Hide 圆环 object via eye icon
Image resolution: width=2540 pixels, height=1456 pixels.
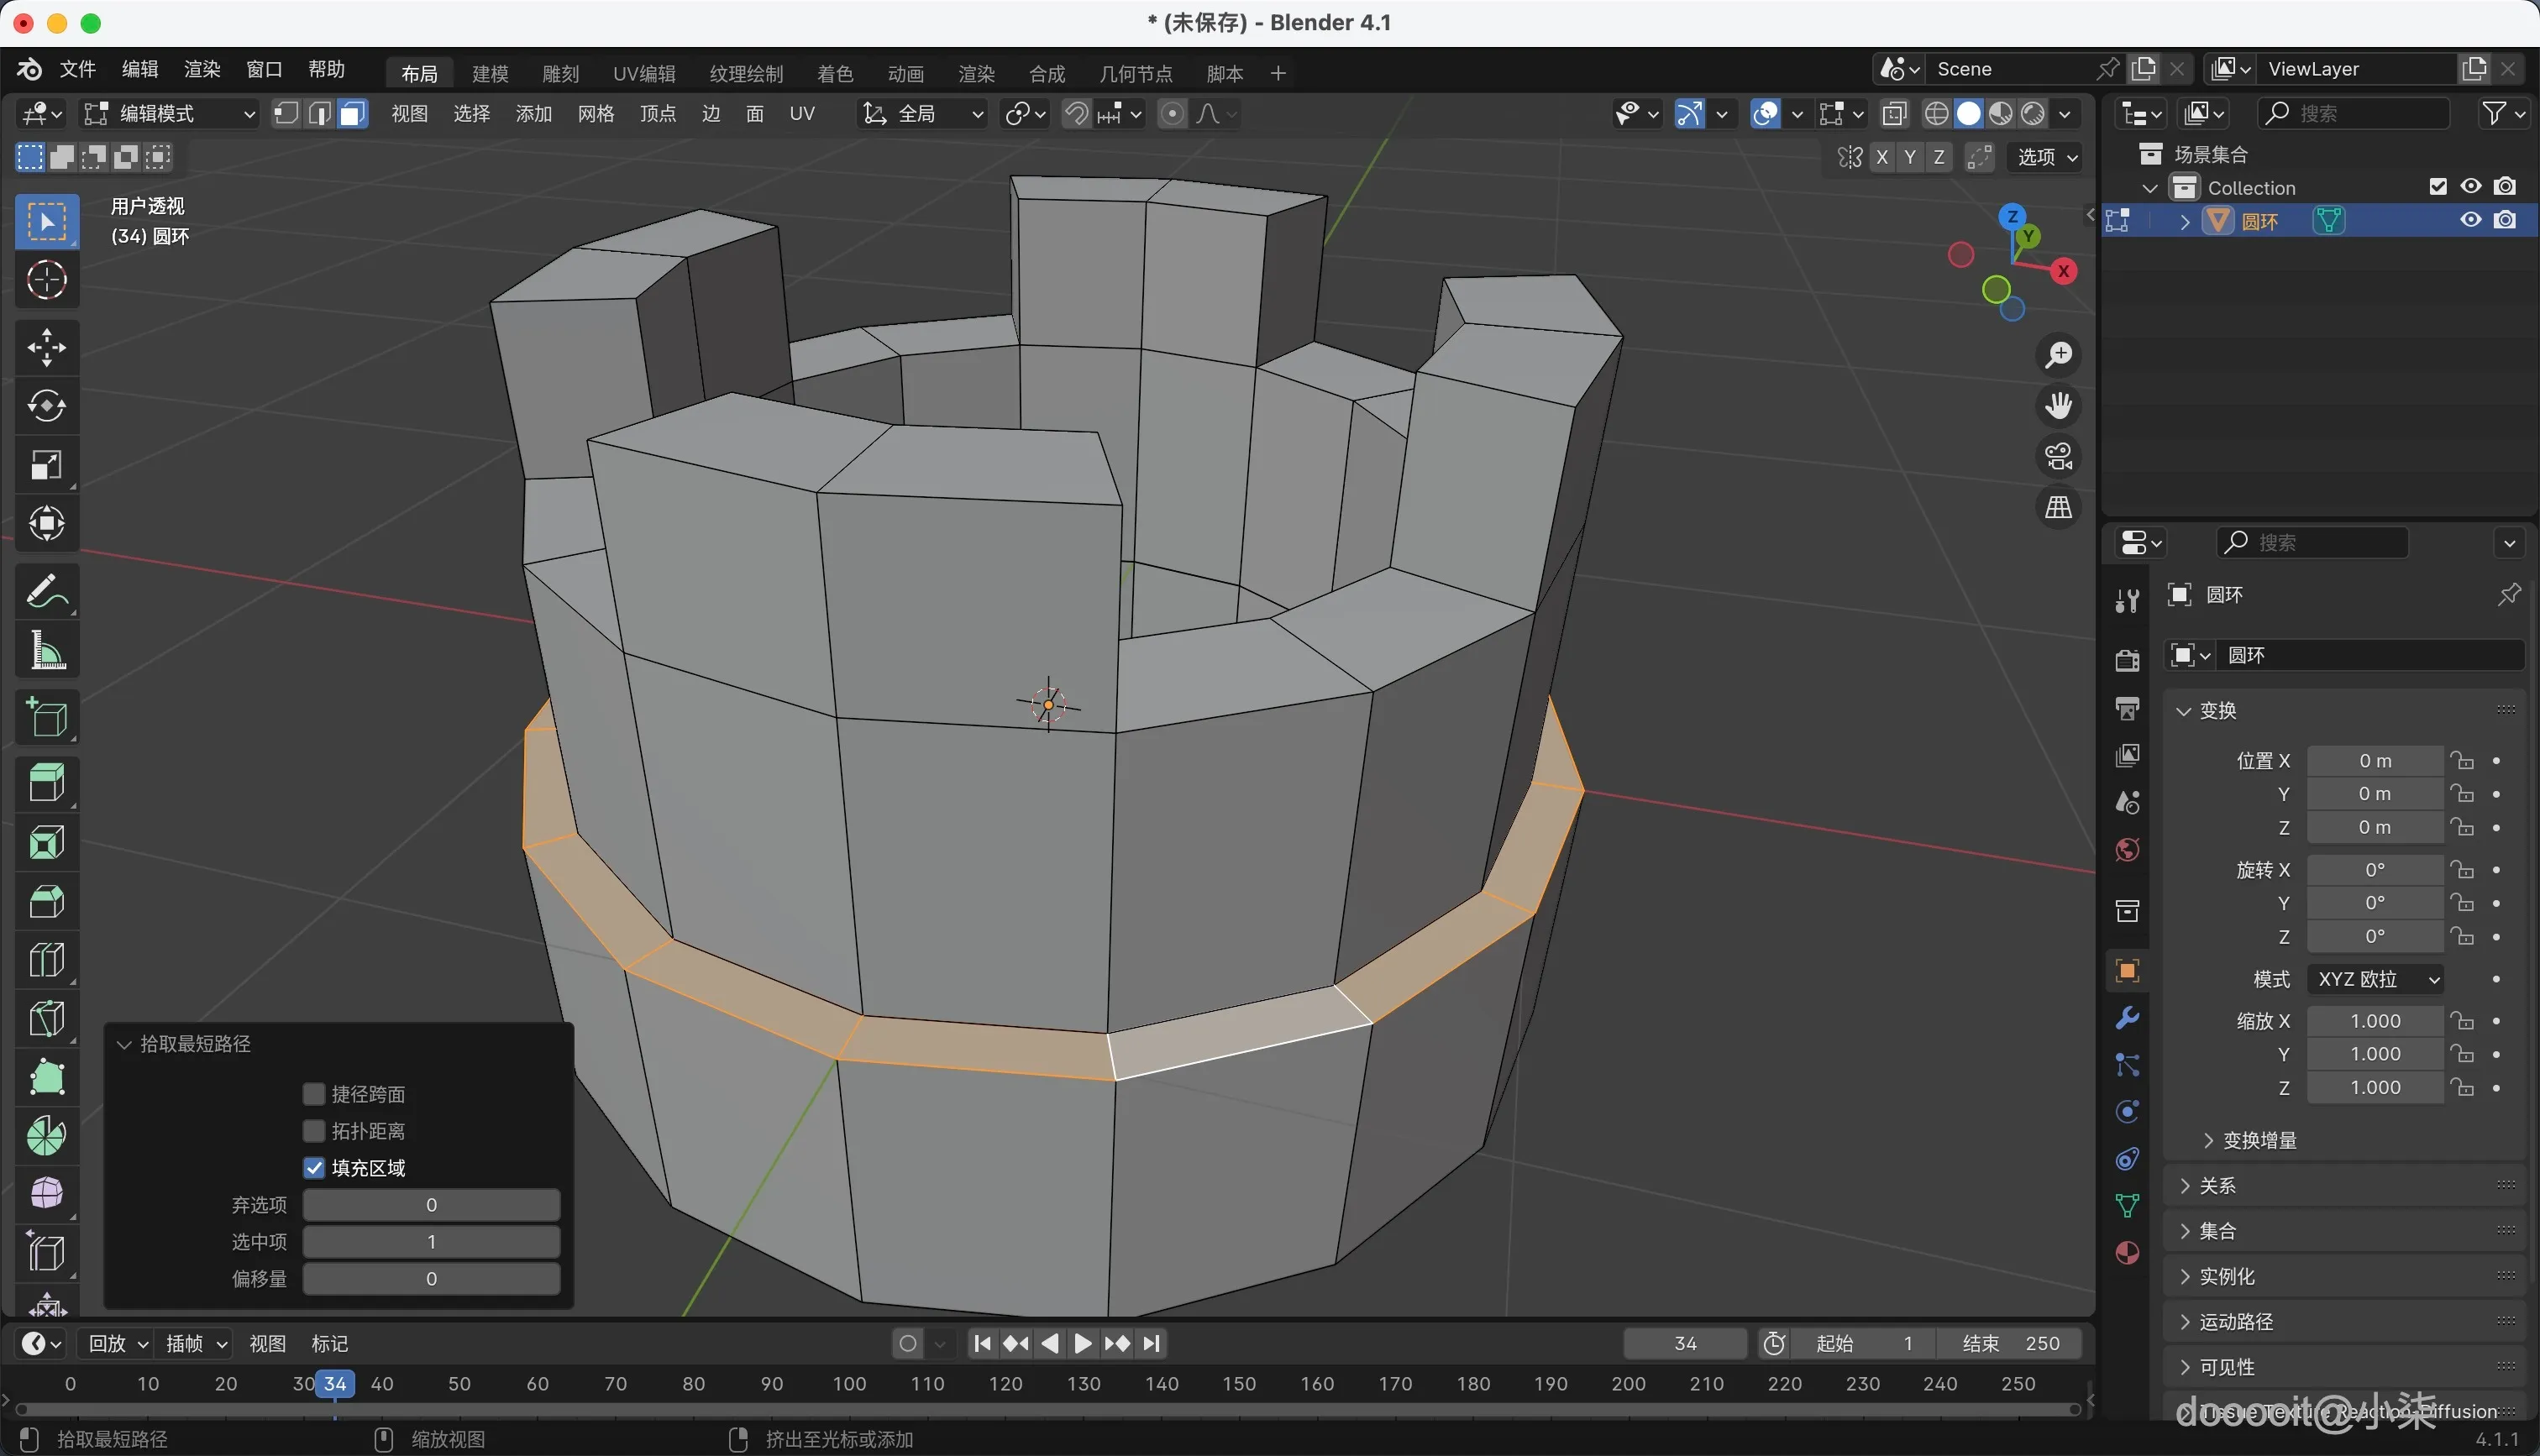click(2470, 220)
